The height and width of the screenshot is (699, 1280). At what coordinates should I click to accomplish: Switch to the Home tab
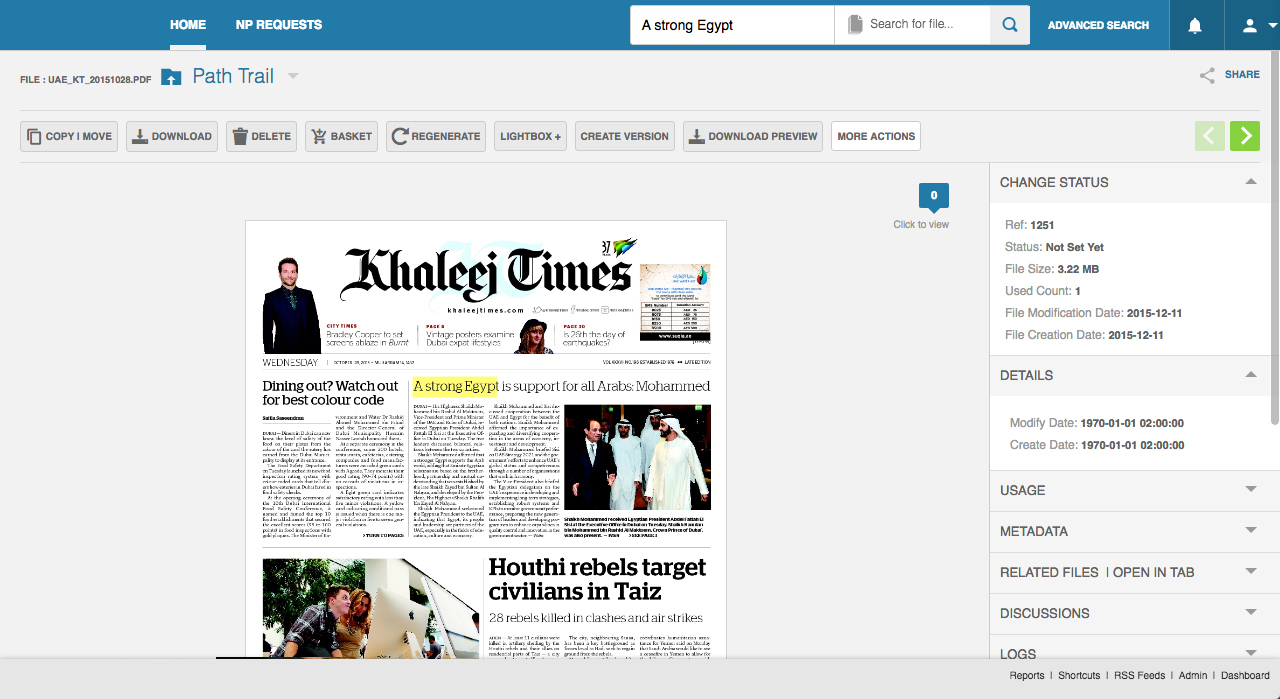click(x=188, y=25)
